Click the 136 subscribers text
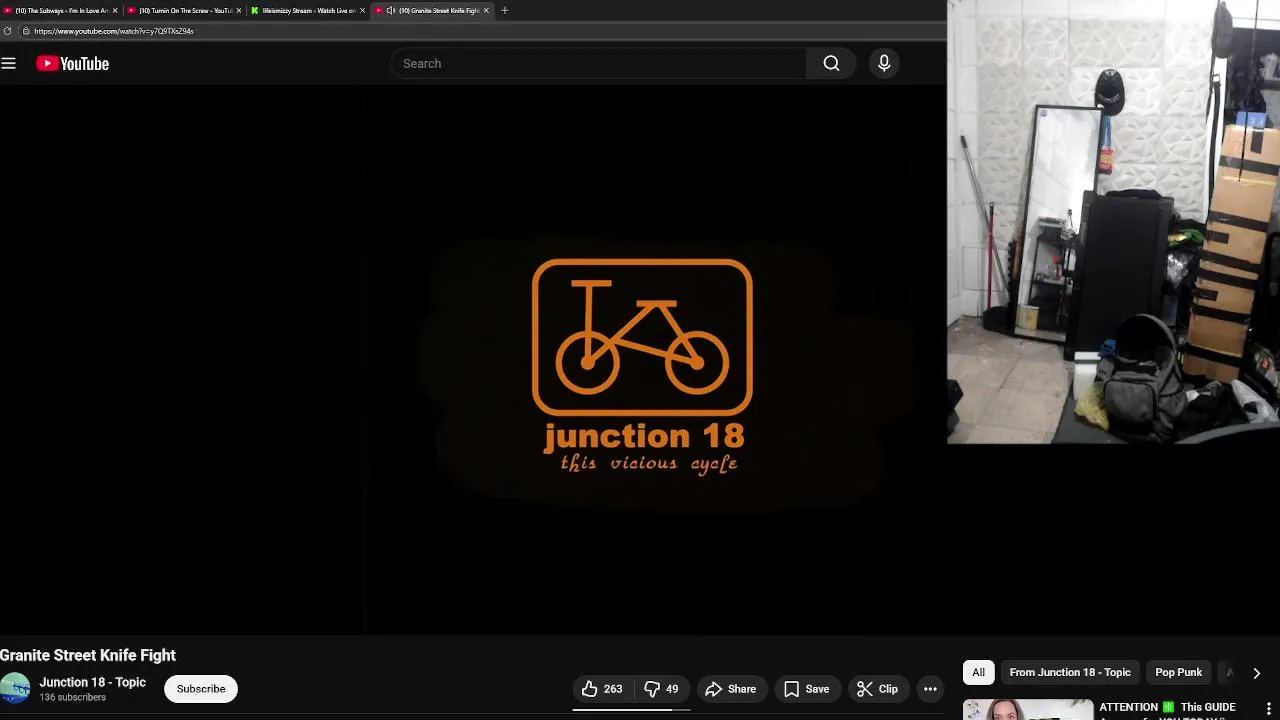 [x=72, y=697]
